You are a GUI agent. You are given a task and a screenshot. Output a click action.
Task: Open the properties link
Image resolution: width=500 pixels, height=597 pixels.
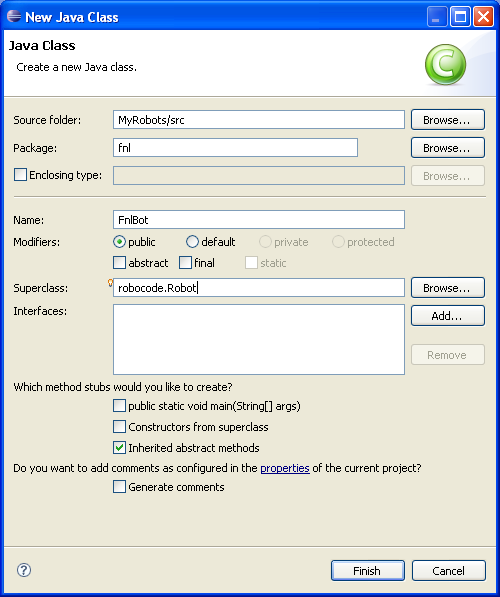point(284,468)
